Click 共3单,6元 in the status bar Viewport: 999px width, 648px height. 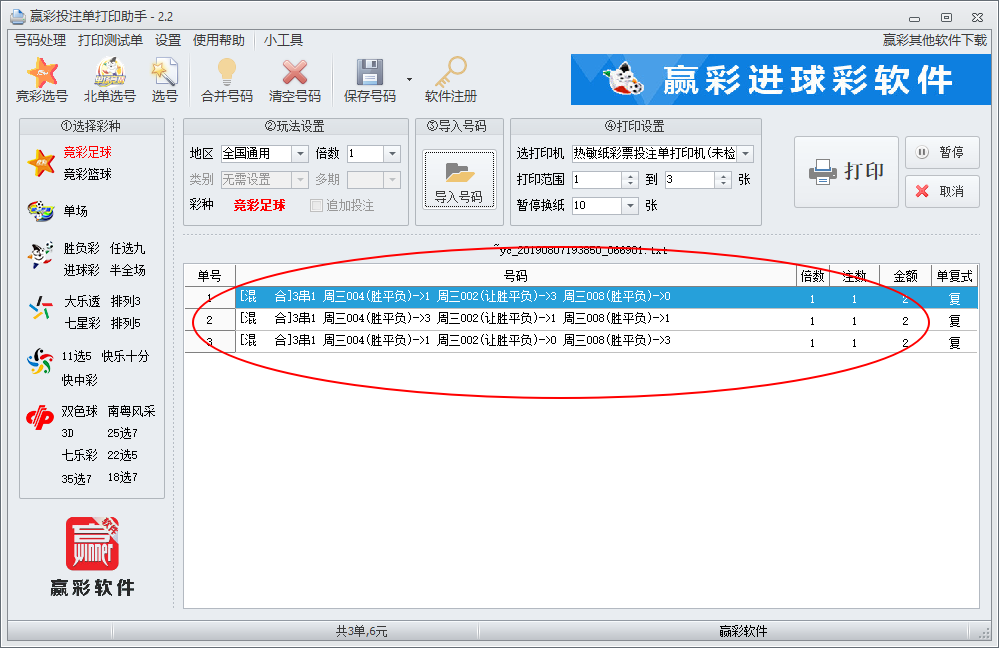tap(361, 631)
